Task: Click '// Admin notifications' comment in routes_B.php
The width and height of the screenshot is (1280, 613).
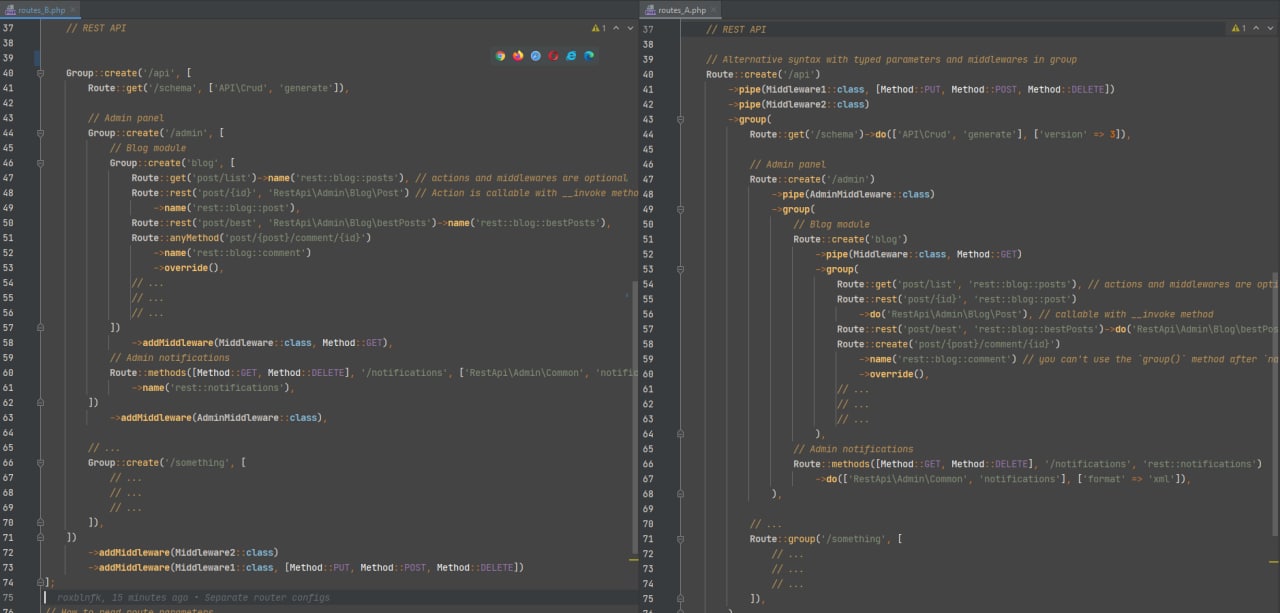Action: (170, 358)
